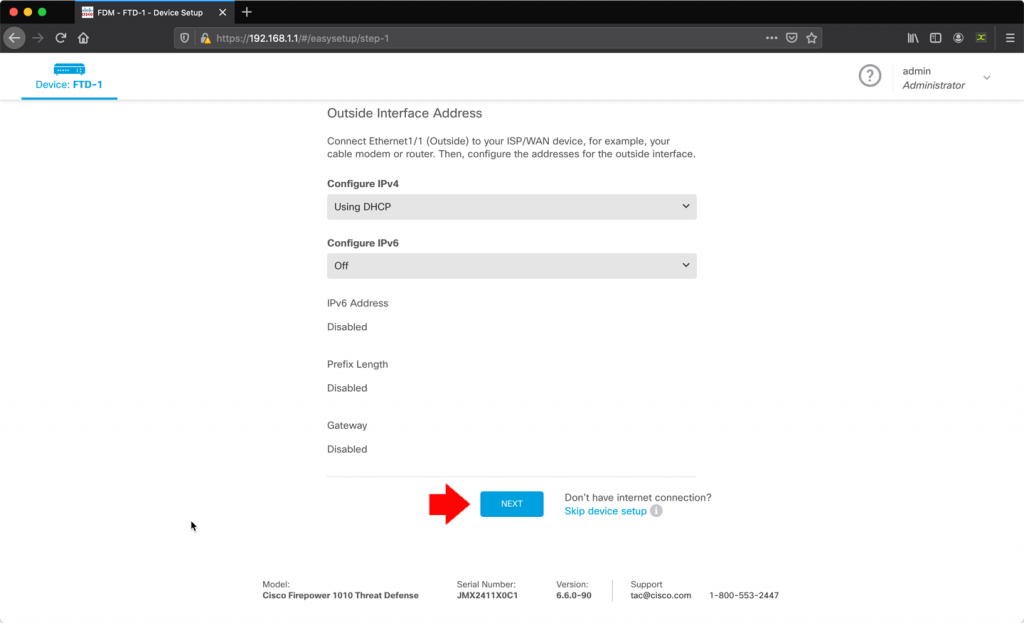Click the tracking protection shield icon
The width and height of the screenshot is (1024, 623).
coord(186,37)
